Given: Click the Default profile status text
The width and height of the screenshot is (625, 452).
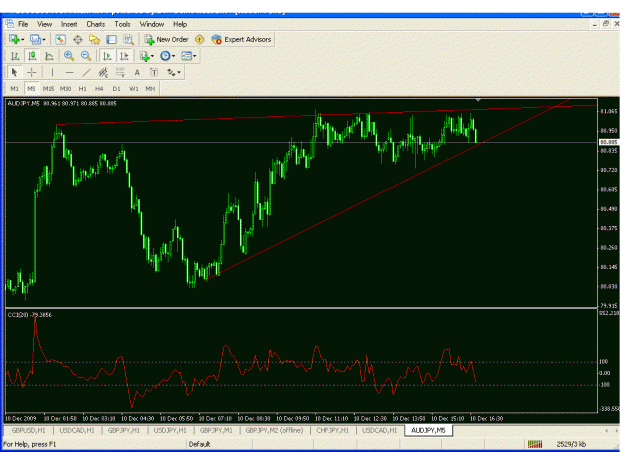Looking at the screenshot, I should pyautogui.click(x=199, y=444).
